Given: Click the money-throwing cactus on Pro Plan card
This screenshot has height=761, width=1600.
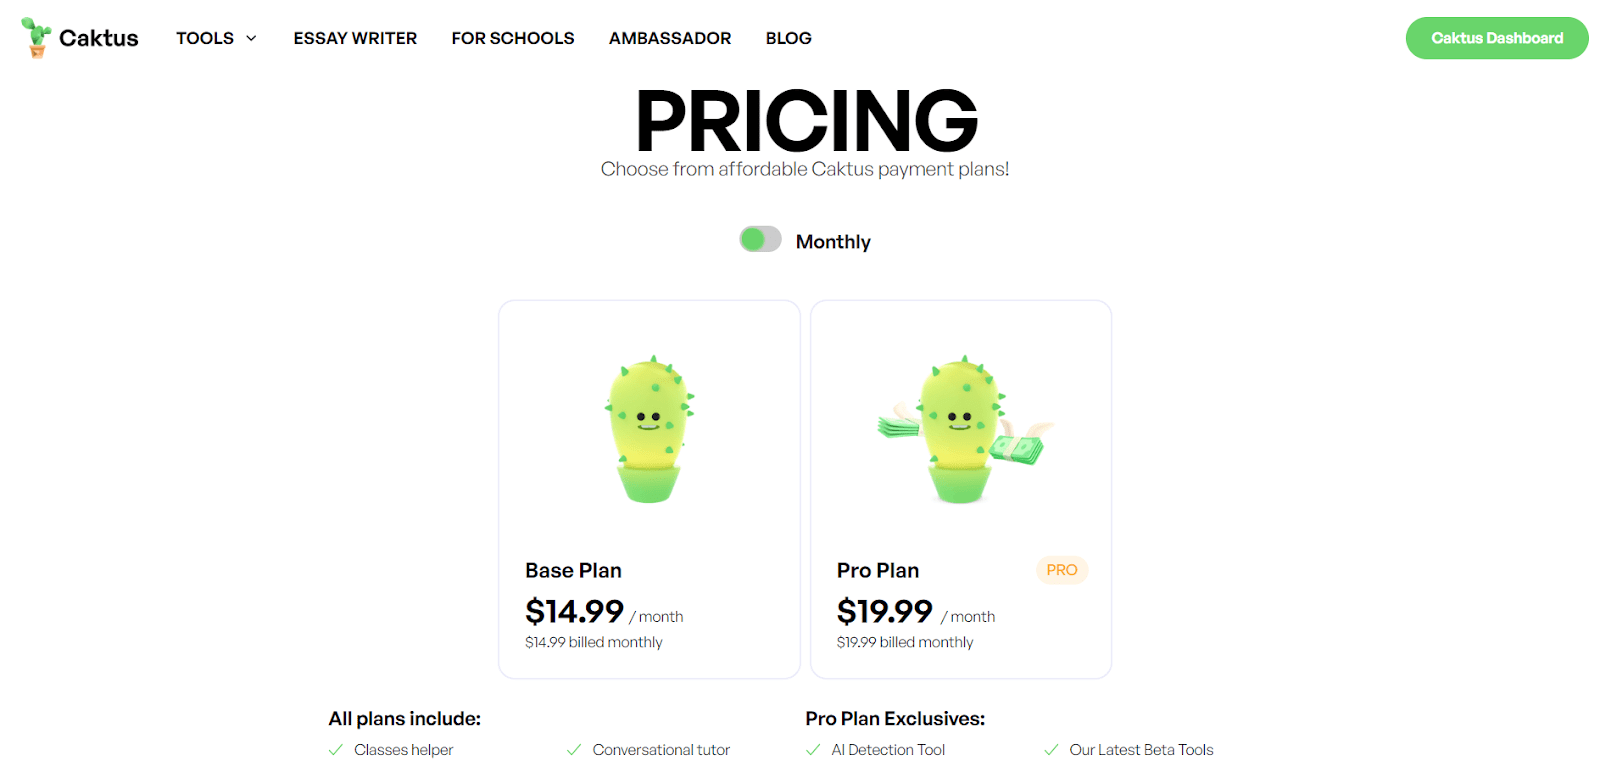Looking at the screenshot, I should [x=958, y=428].
